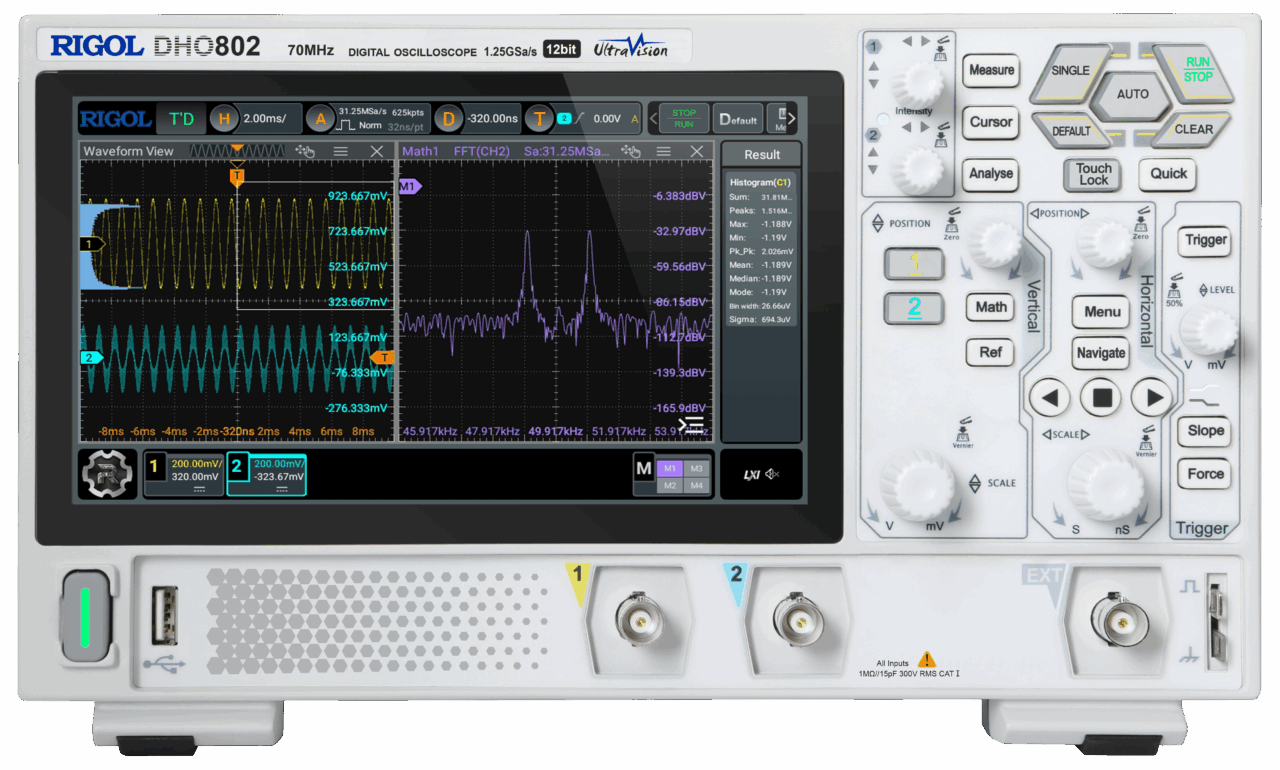
Task: Tap the on-screen Default shortcut button
Action: tap(738, 119)
